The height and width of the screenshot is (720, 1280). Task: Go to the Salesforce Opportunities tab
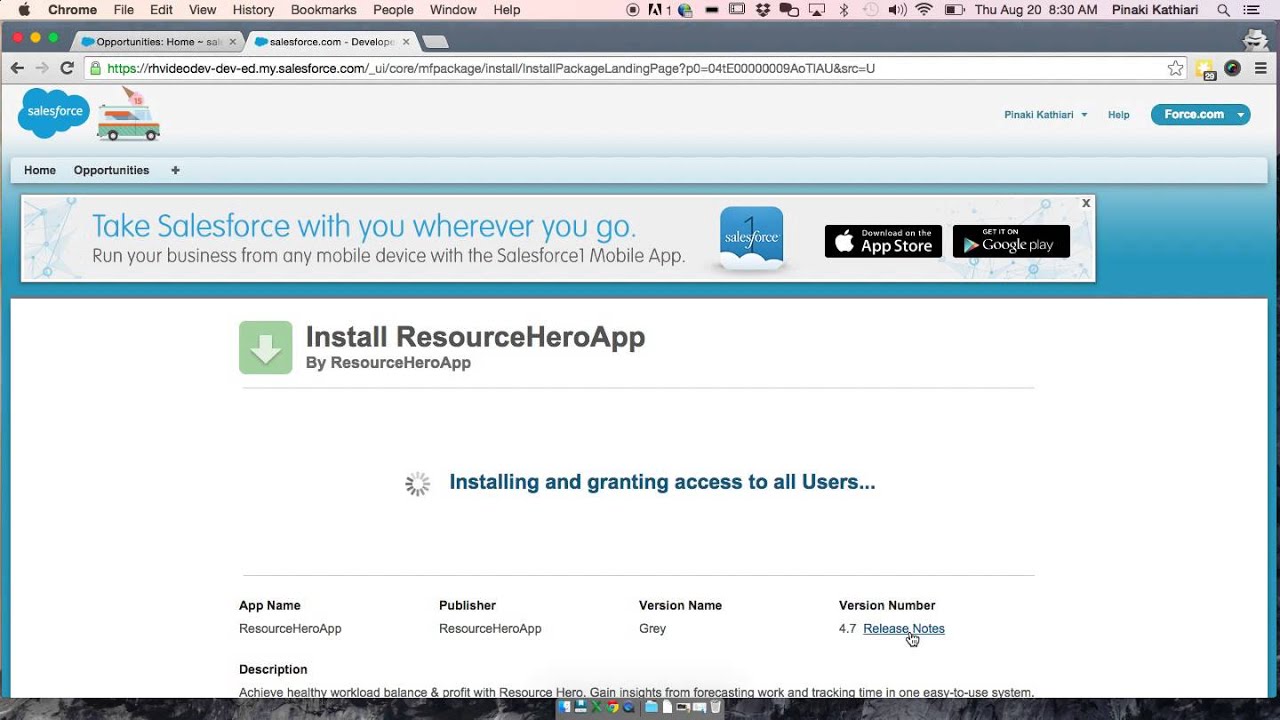(111, 170)
